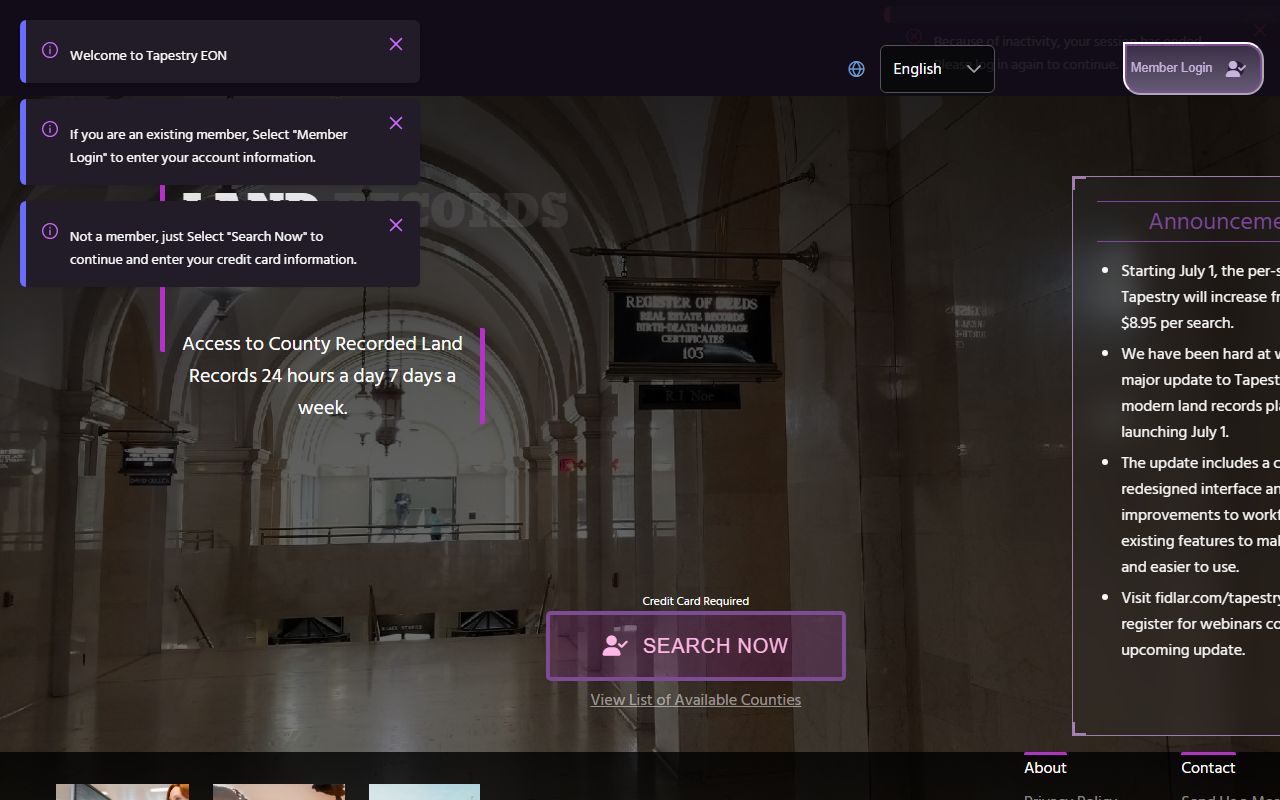The width and height of the screenshot is (1280, 800).
Task: Open View List of Available Counties link
Action: point(696,699)
